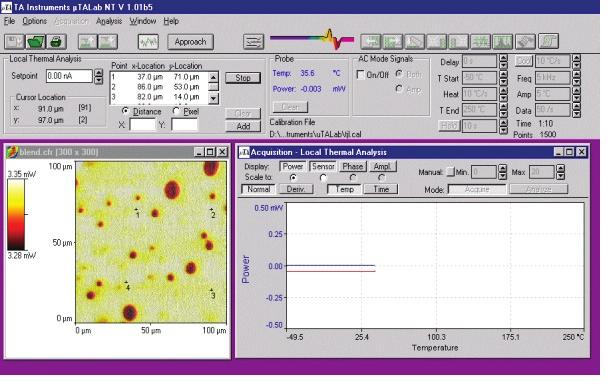This screenshot has width=611, height=388.
Task: Click the thermal image color scale bar
Action: [16, 214]
